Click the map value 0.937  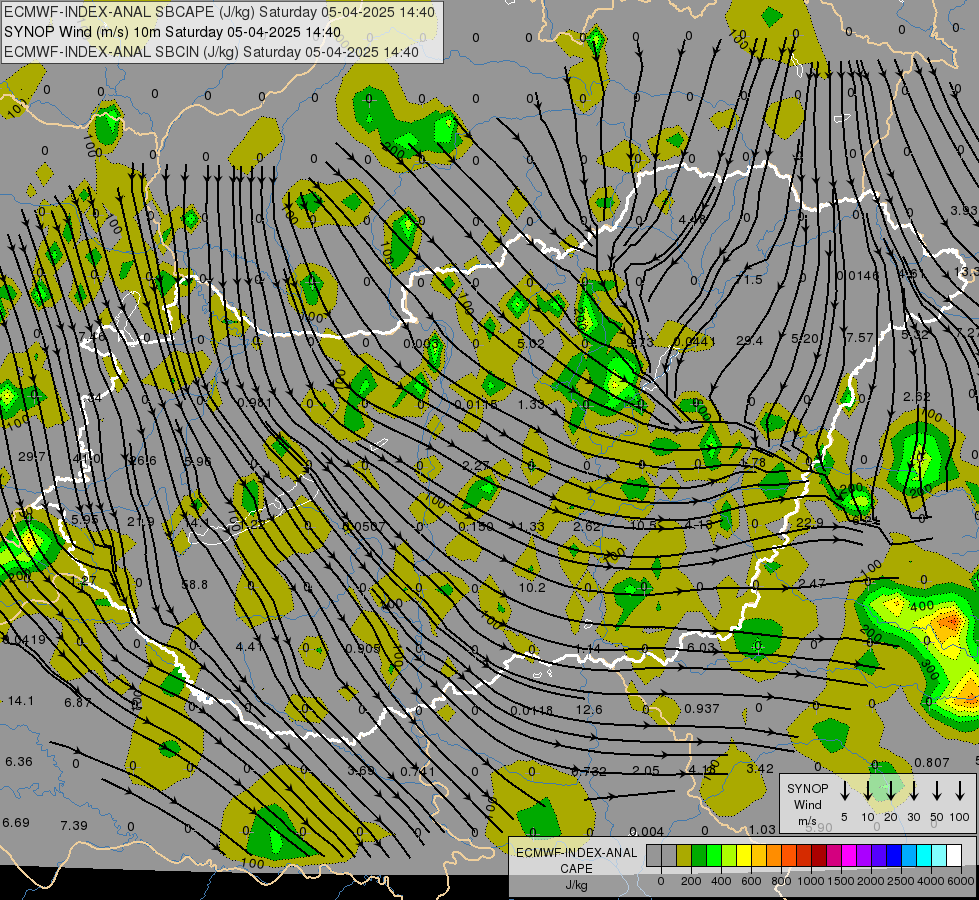point(702,708)
